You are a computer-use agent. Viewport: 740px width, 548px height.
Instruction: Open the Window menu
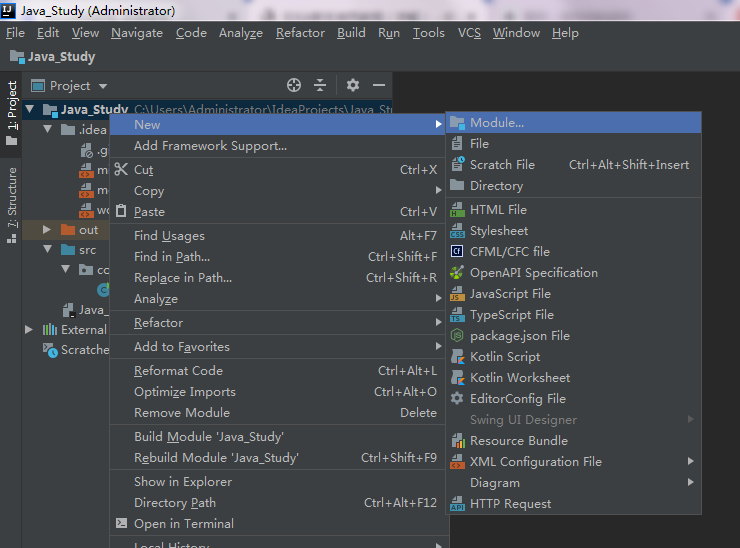pyautogui.click(x=516, y=33)
